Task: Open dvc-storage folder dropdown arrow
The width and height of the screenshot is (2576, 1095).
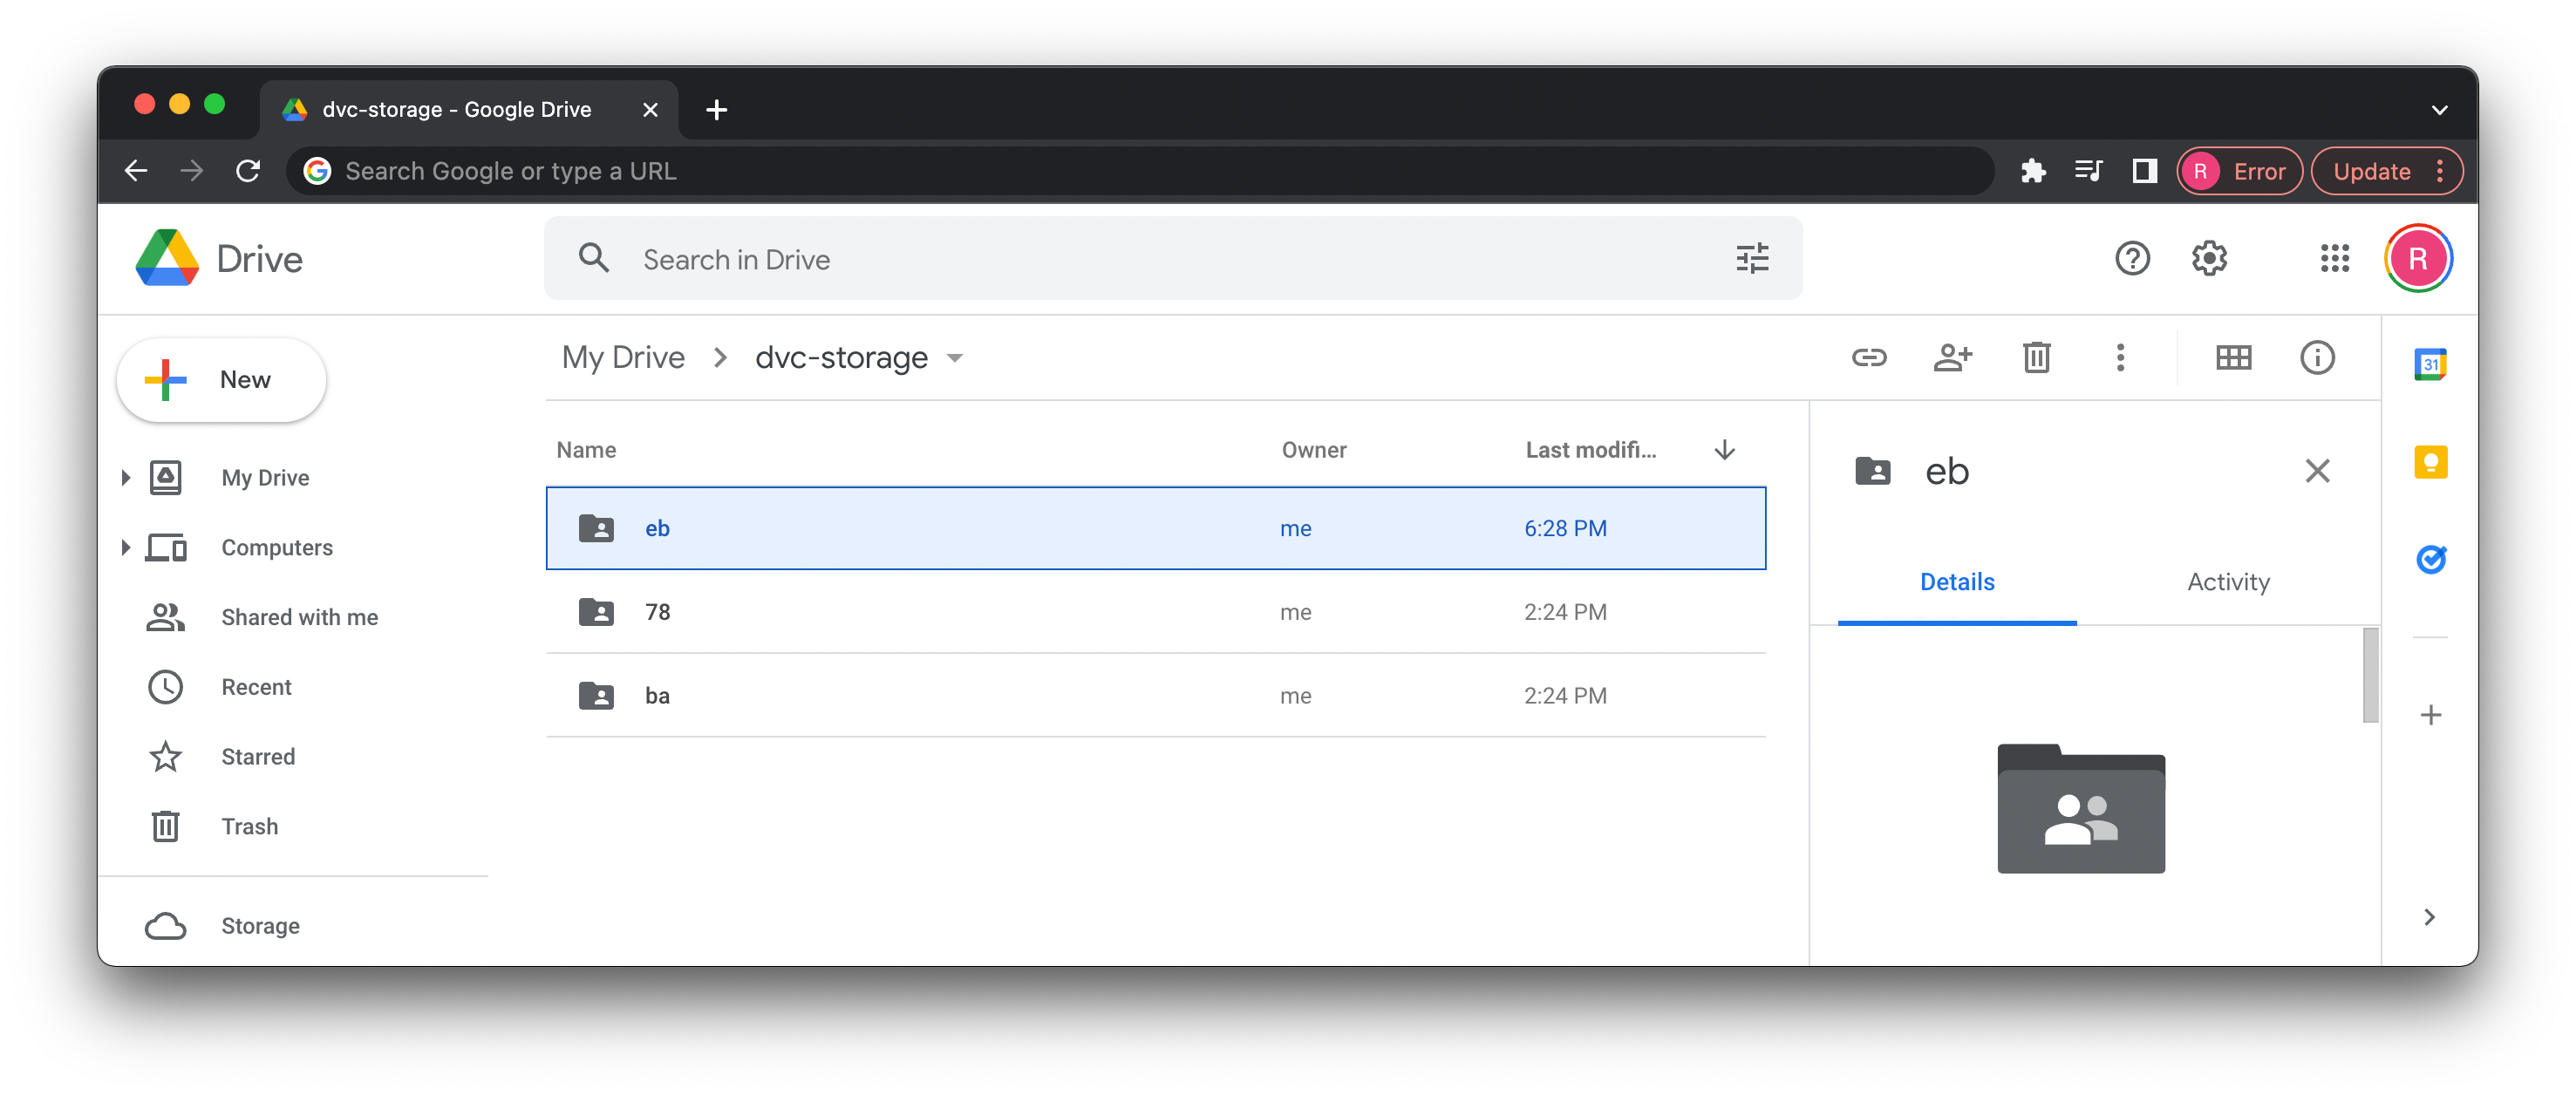Action: (x=955, y=358)
